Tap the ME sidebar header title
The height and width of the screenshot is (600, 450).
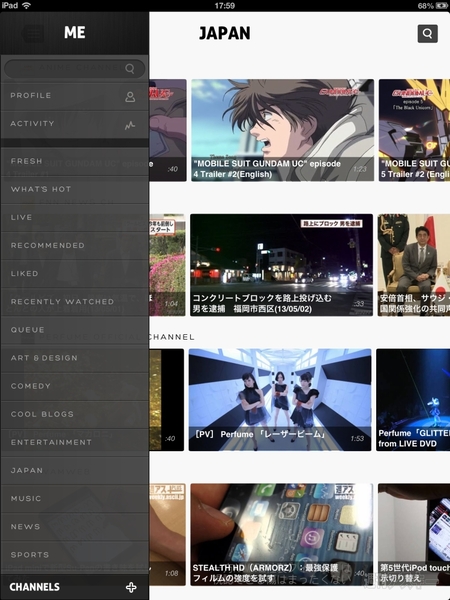point(75,33)
